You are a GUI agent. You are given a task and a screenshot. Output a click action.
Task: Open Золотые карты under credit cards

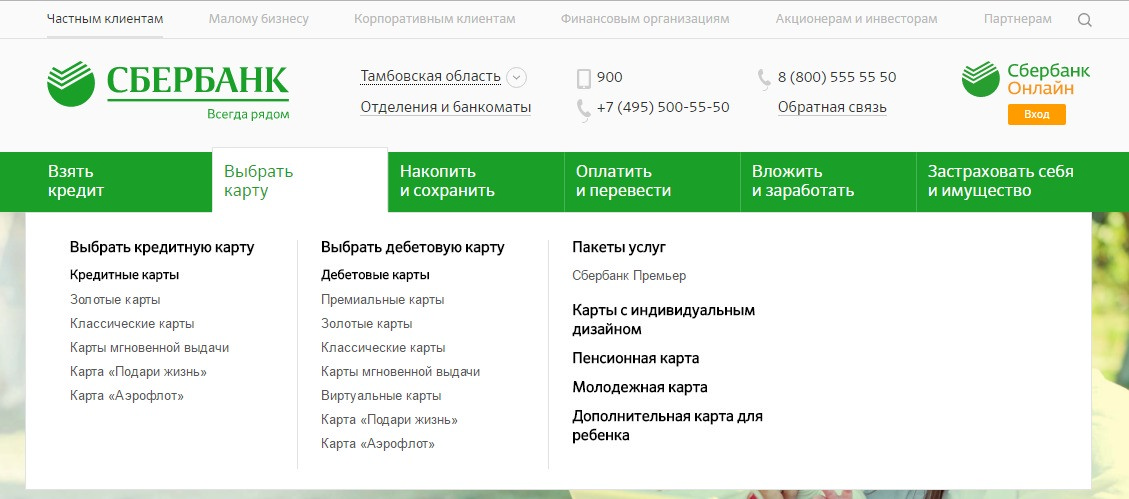click(x=115, y=300)
